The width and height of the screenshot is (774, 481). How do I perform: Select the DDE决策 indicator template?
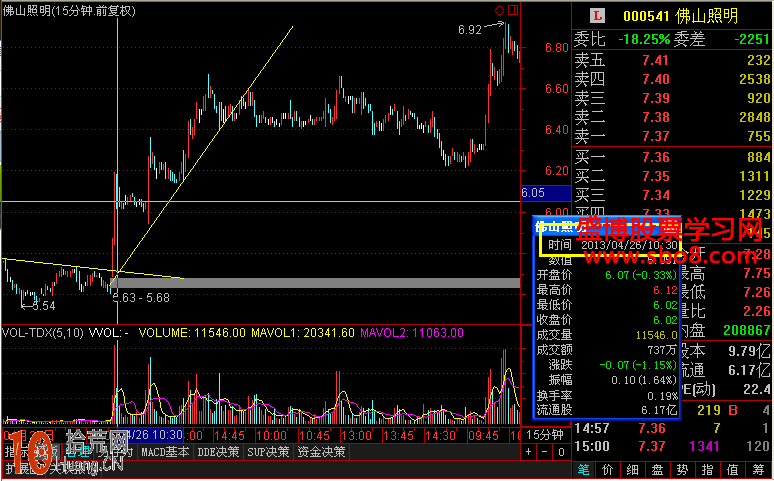218,452
